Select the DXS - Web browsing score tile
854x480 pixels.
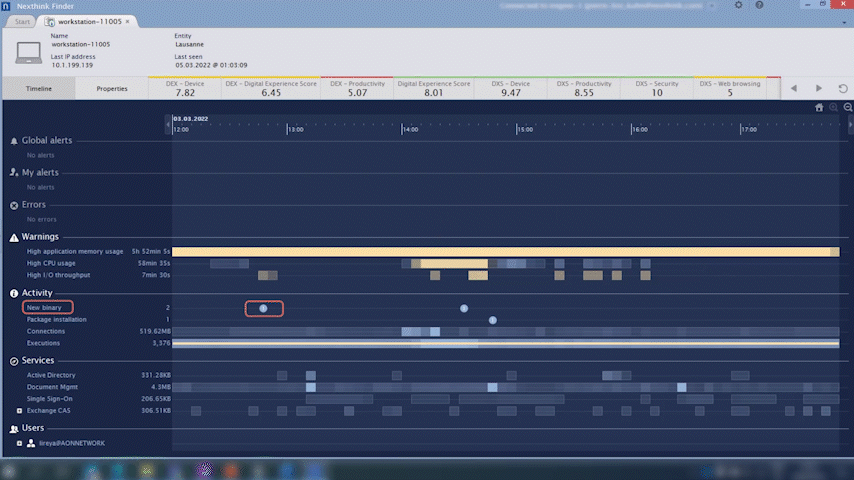(x=729, y=88)
